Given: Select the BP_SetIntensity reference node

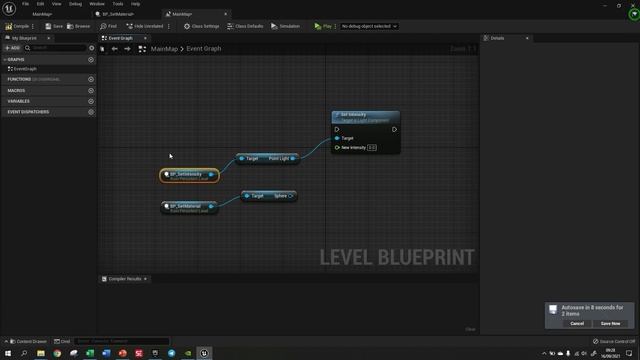Looking at the screenshot, I should pyautogui.click(x=189, y=176).
